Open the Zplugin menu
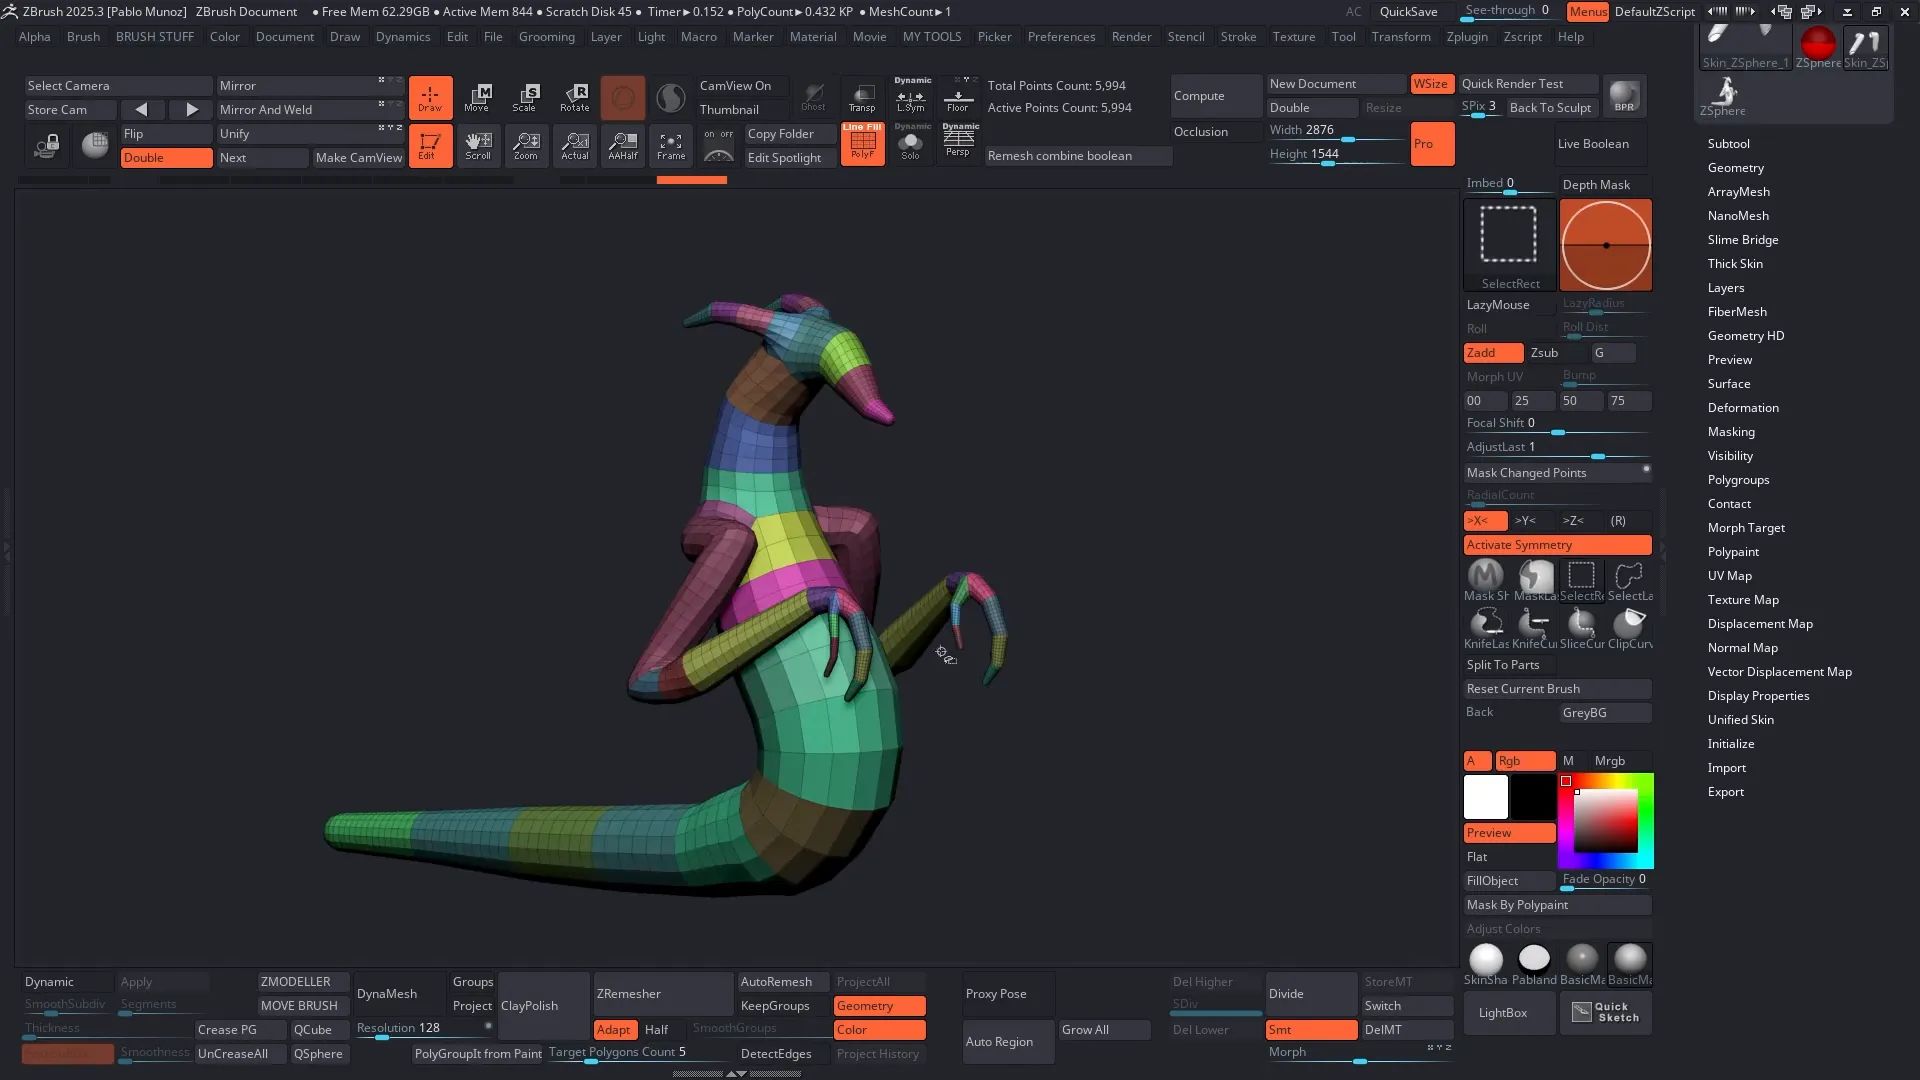 (x=1466, y=37)
